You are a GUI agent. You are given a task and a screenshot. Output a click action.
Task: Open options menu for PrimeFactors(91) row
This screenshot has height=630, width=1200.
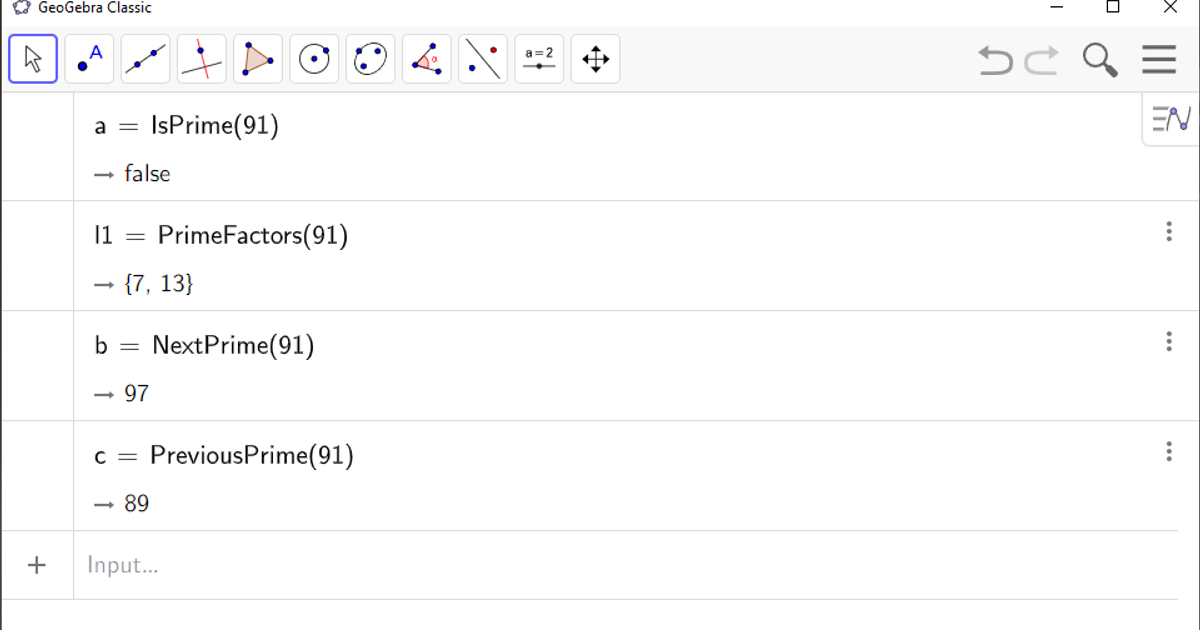click(1169, 232)
